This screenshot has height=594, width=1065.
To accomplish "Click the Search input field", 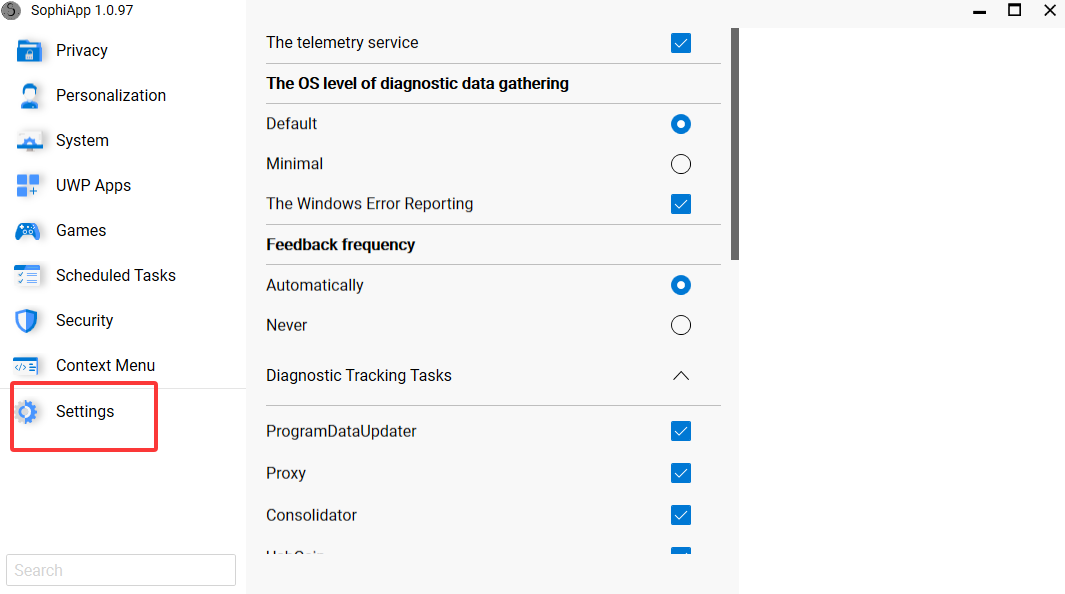I will tap(121, 570).
